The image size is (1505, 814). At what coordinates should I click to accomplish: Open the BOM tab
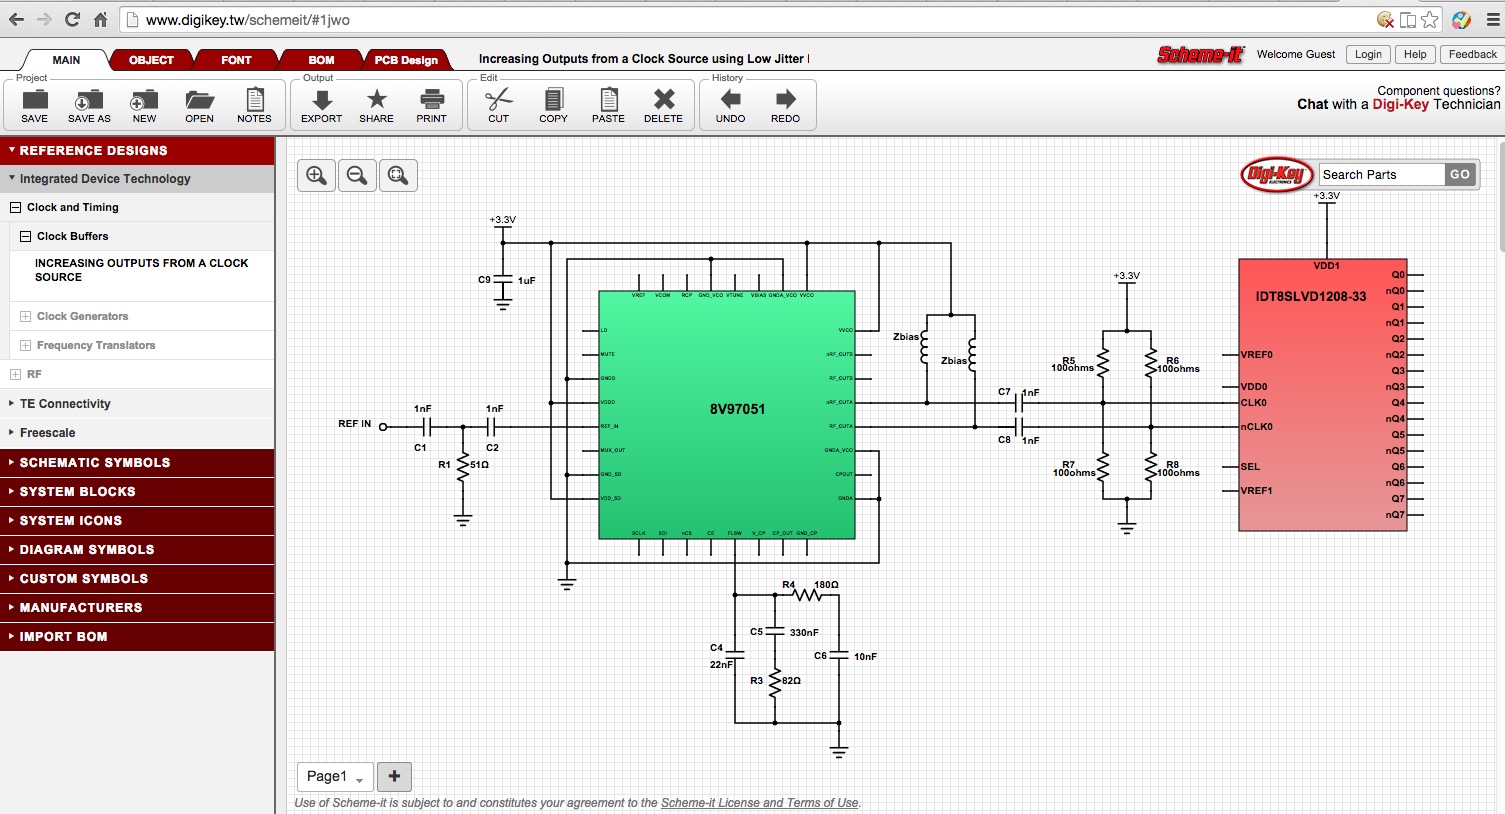tap(321, 60)
